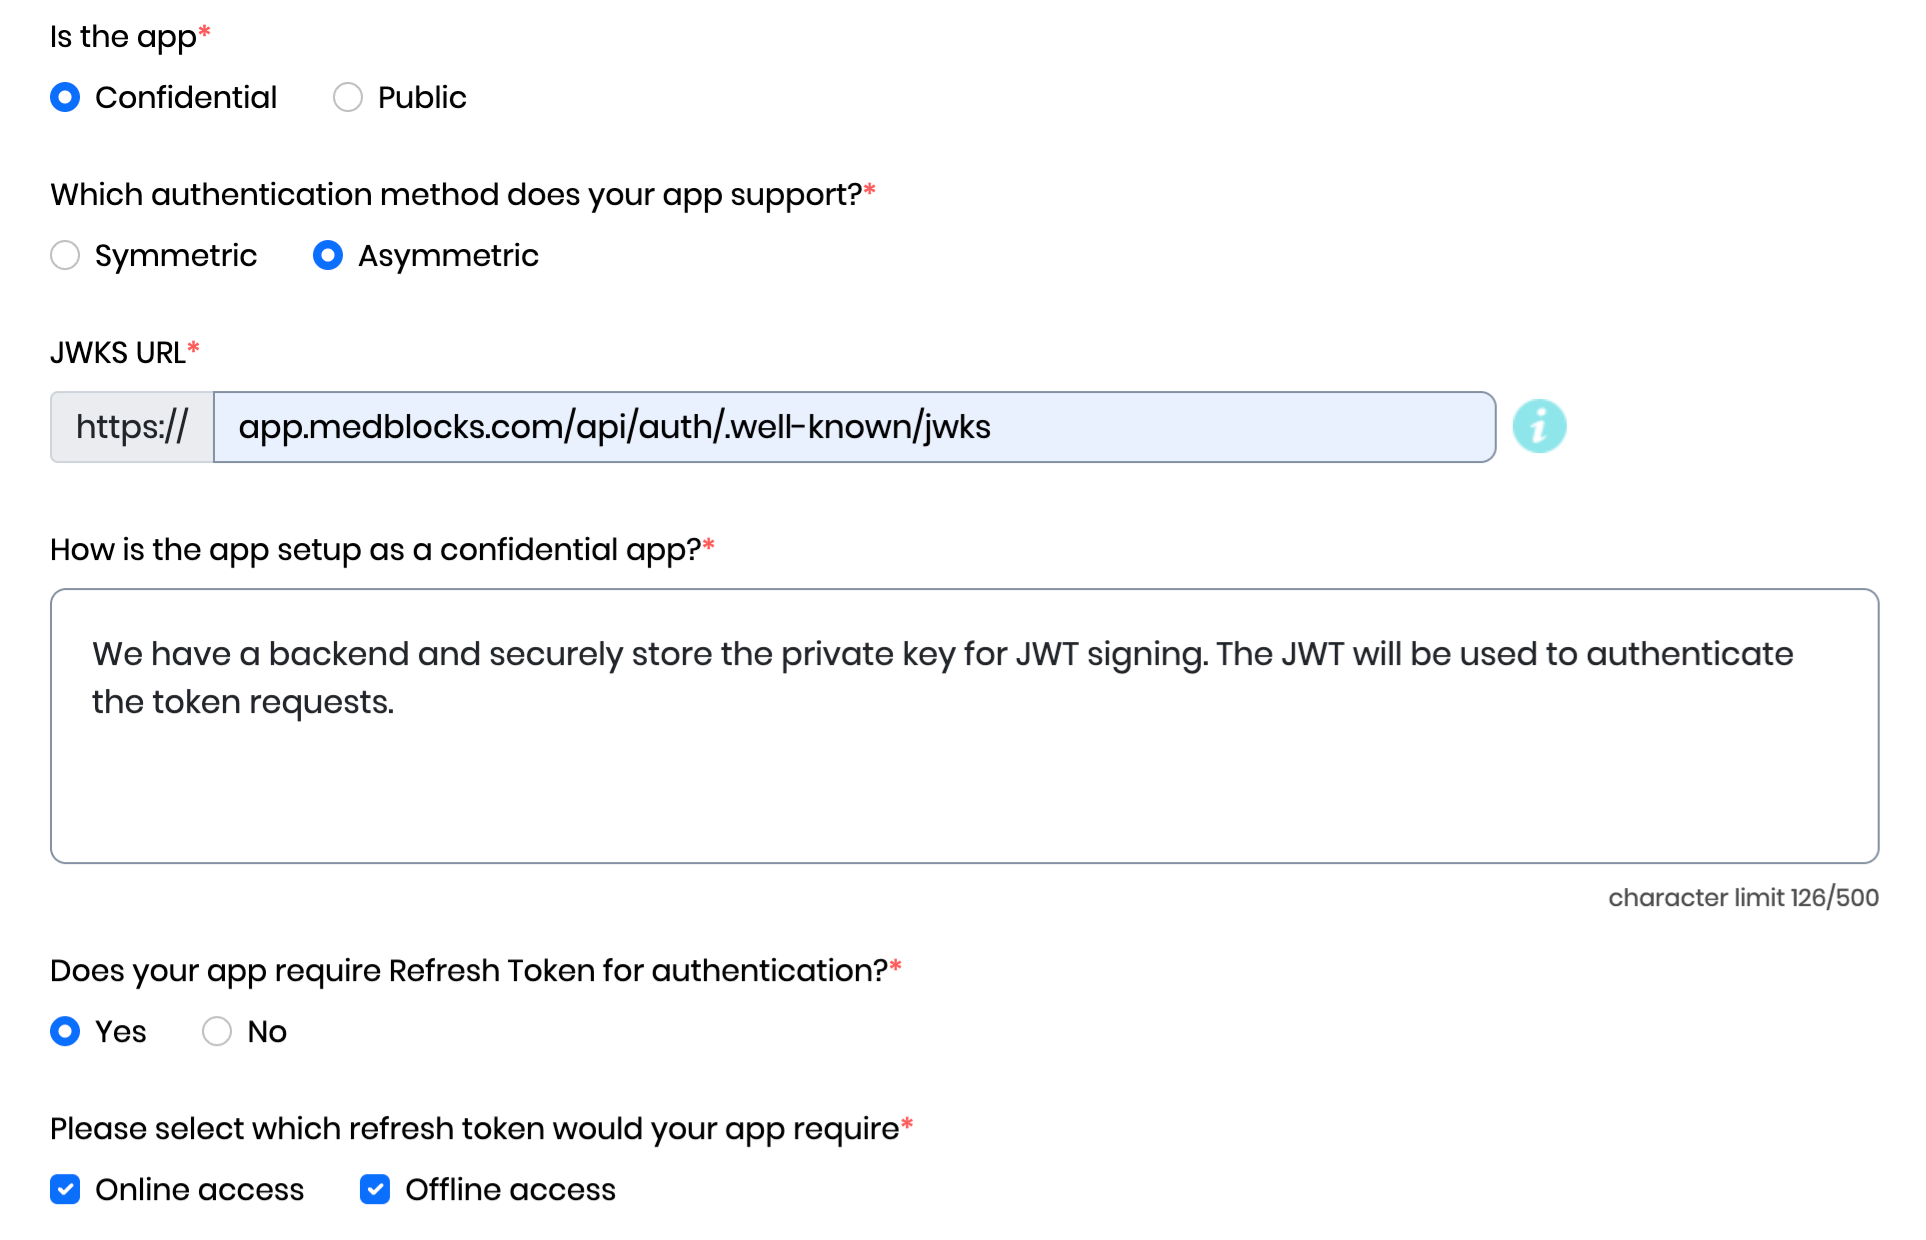
Task: Click the Offline access label
Action: [510, 1189]
